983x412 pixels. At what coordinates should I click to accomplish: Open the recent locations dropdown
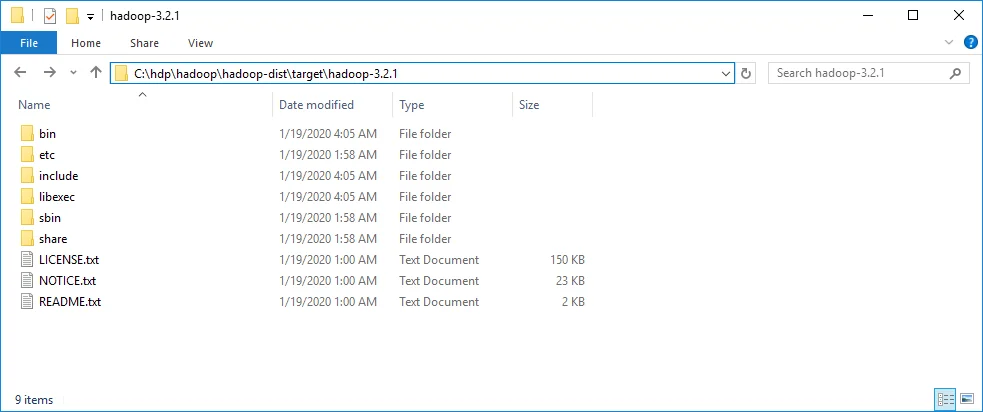coord(73,74)
